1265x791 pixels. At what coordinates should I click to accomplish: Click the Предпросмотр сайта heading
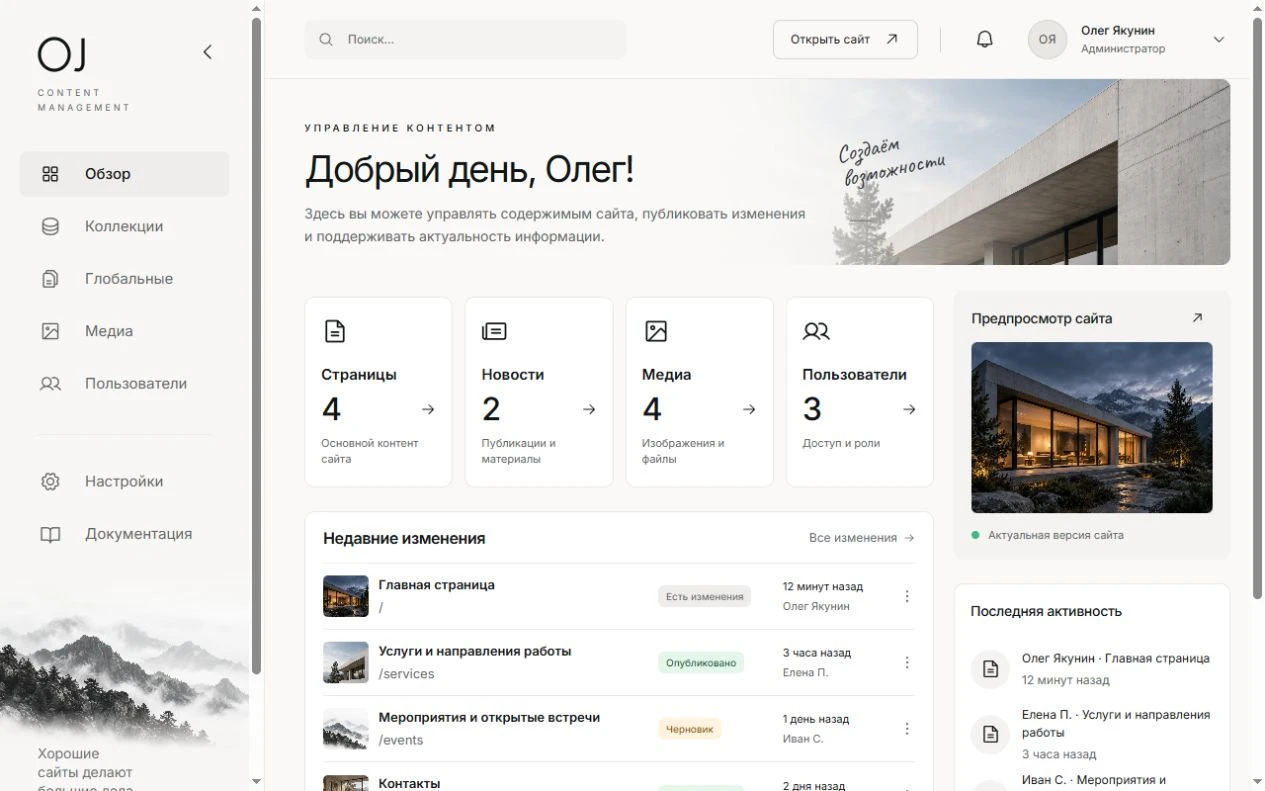1041,319
